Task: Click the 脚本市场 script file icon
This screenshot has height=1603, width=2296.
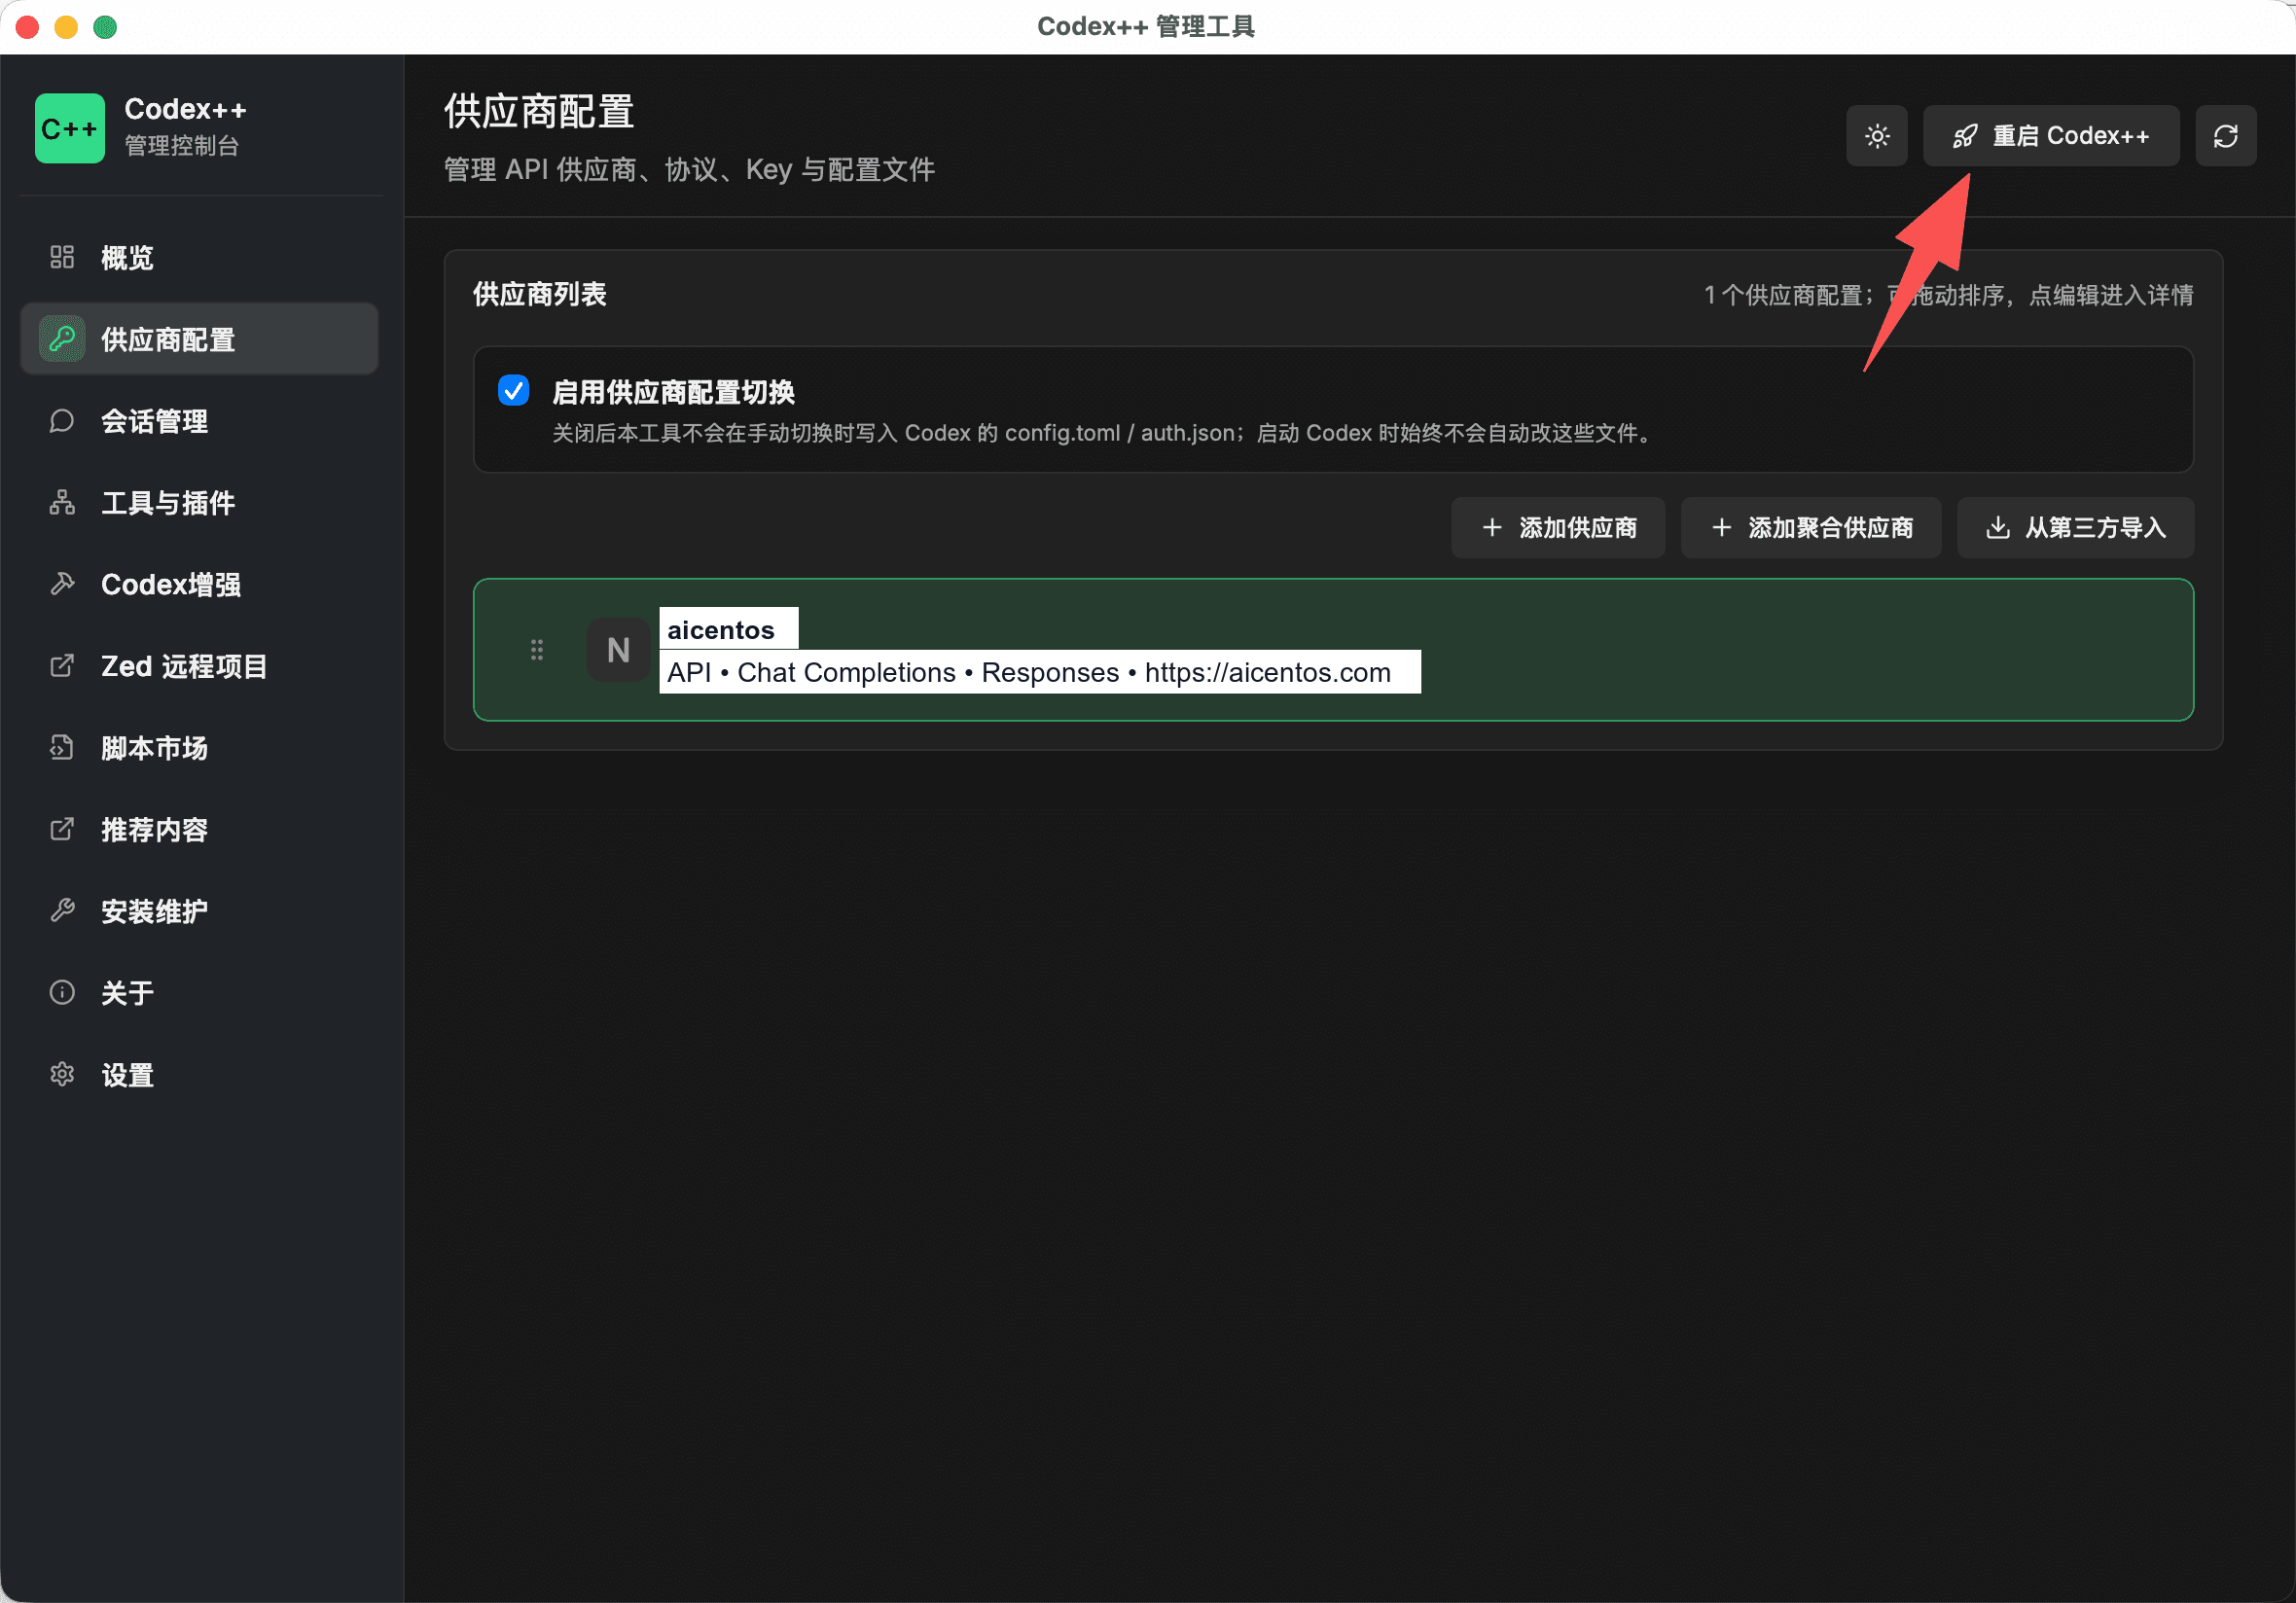Action: tap(62, 748)
